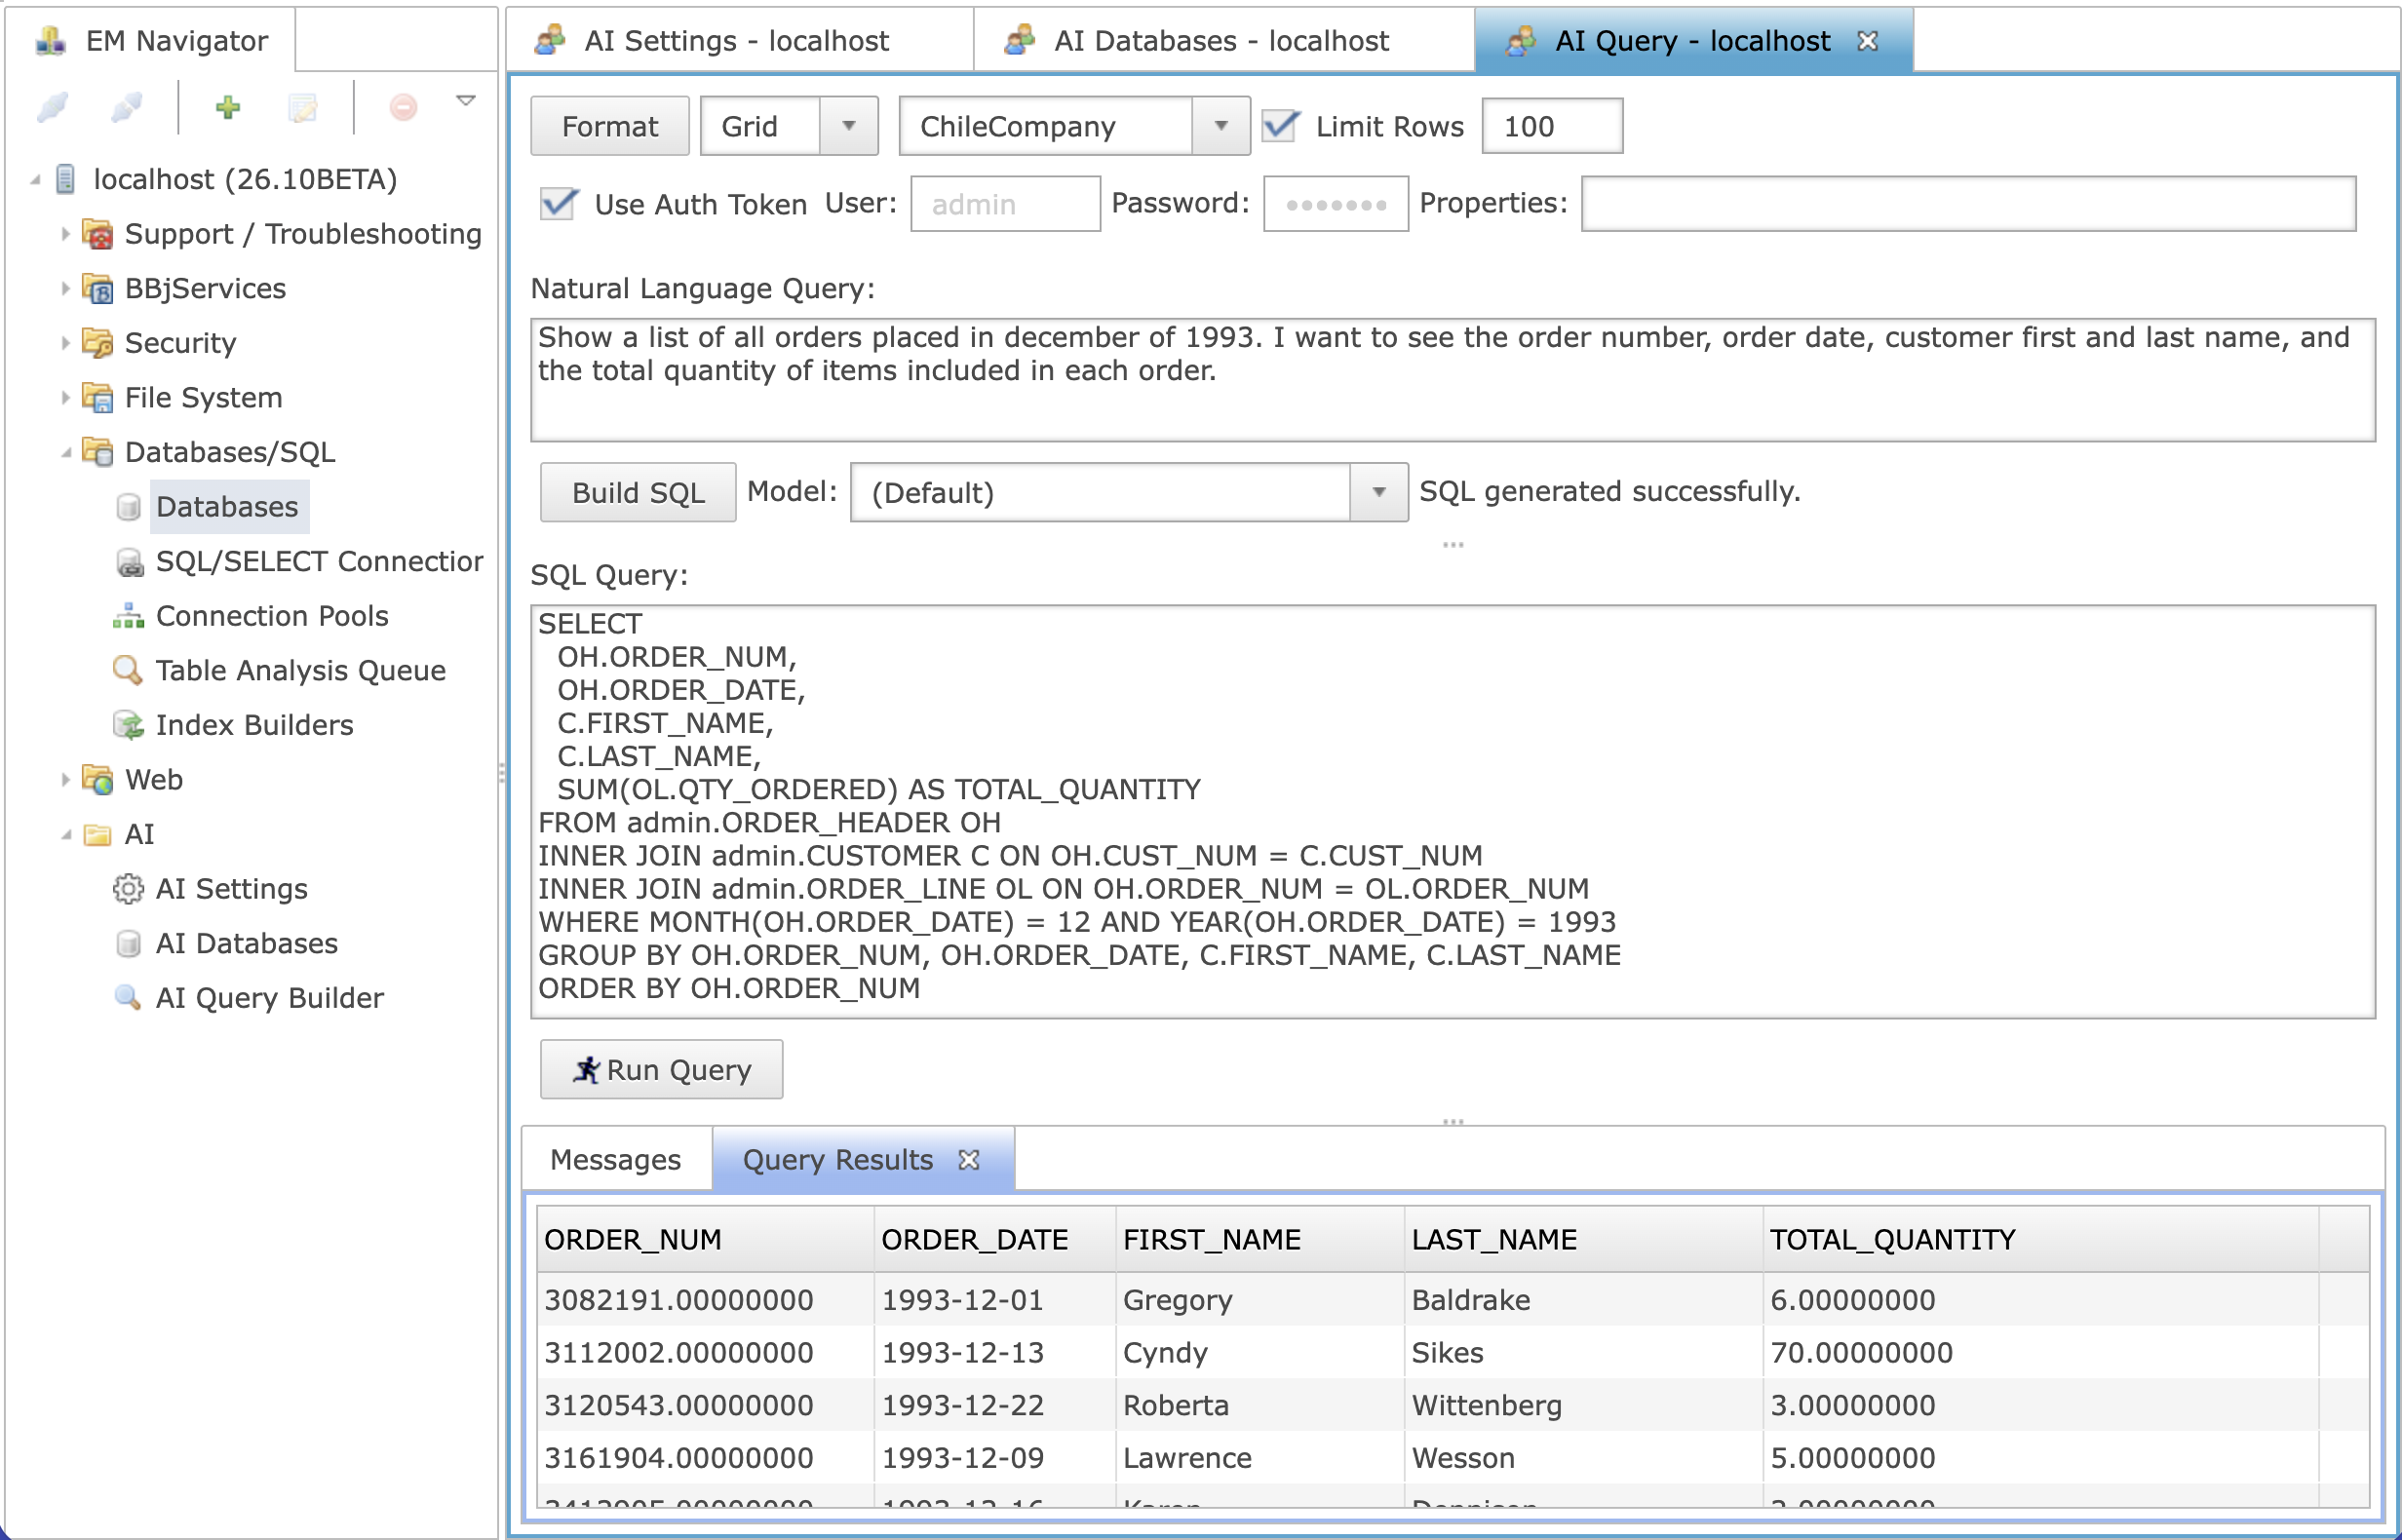This screenshot has height=1540, width=2402.
Task: Collapse the Databases/SQL tree node
Action: [66, 452]
